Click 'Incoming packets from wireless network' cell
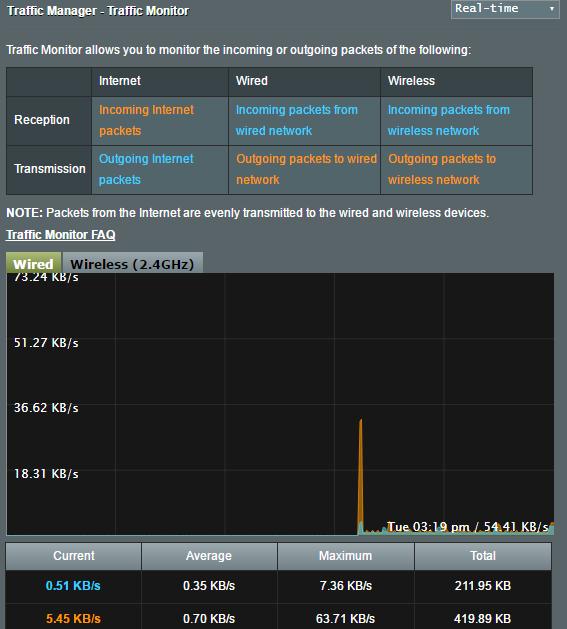 tap(456, 121)
